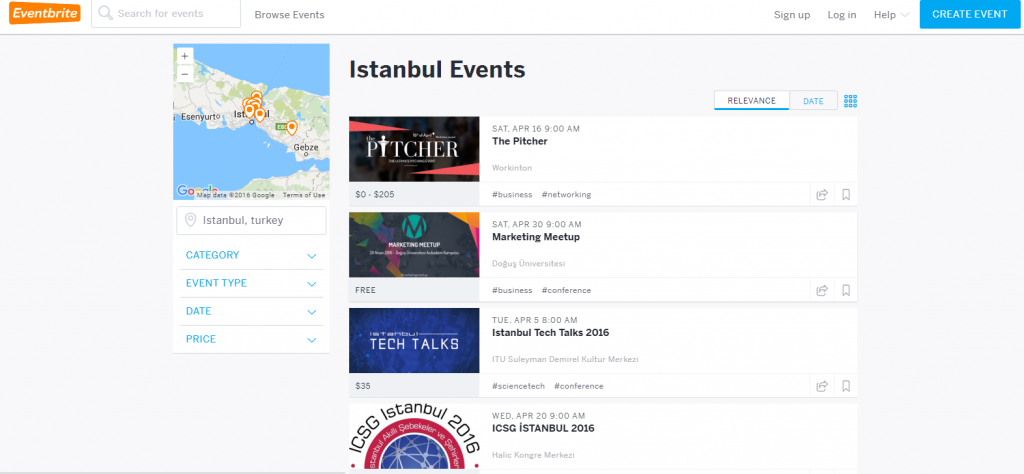Click the location pin icon beside Istanbul, turkey

(191, 220)
